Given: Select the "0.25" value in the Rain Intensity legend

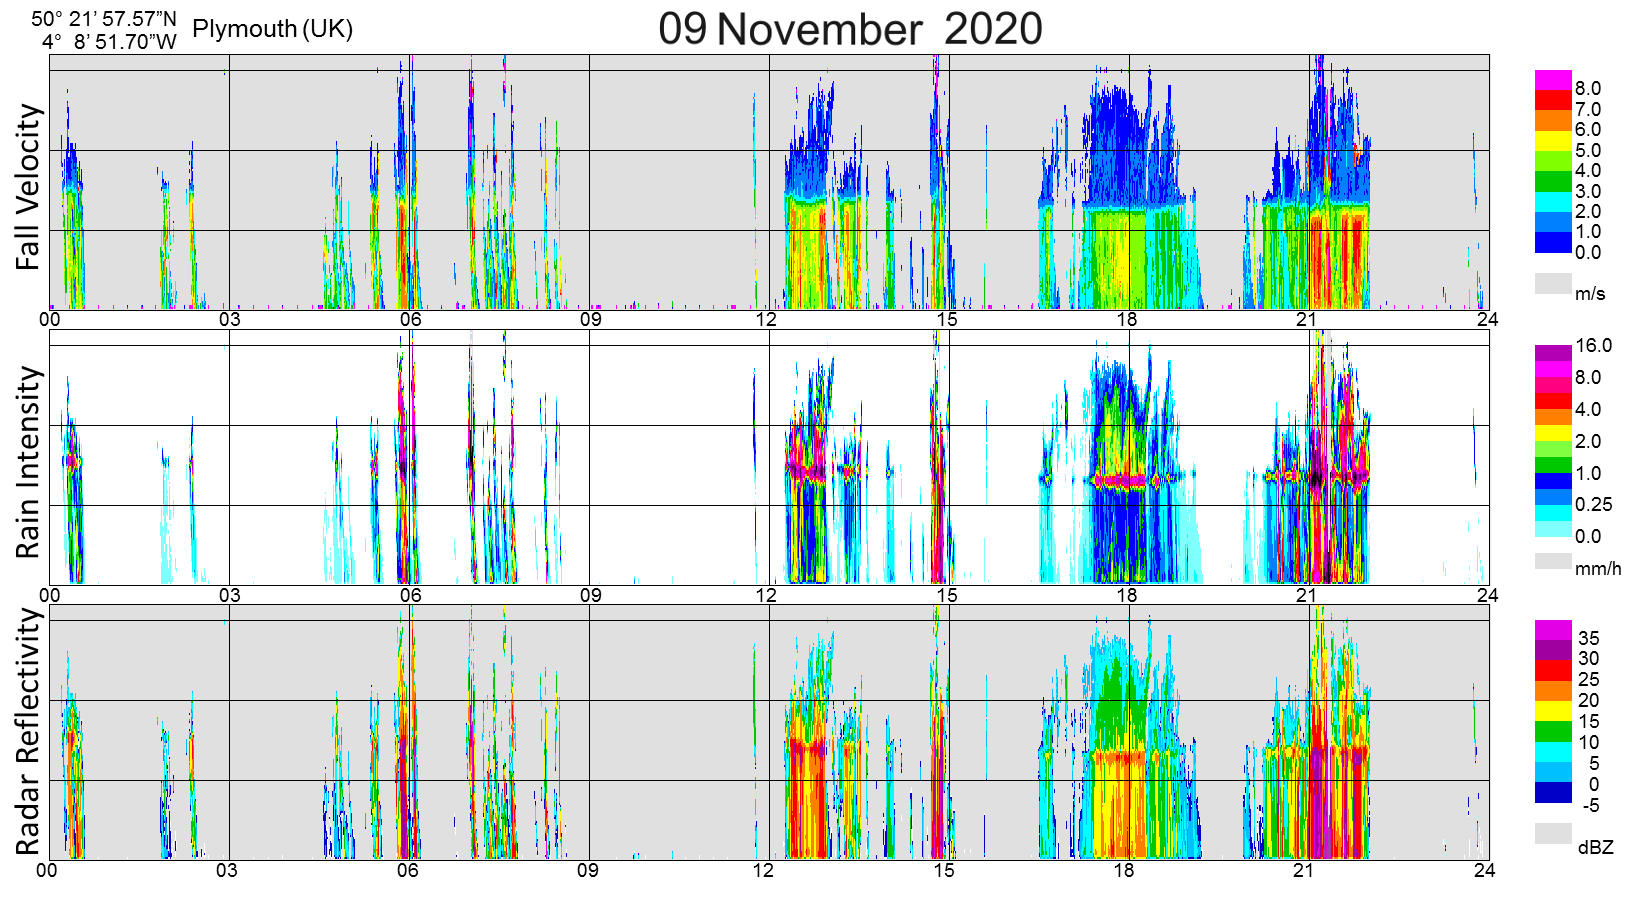Looking at the screenshot, I should pos(1594,504).
